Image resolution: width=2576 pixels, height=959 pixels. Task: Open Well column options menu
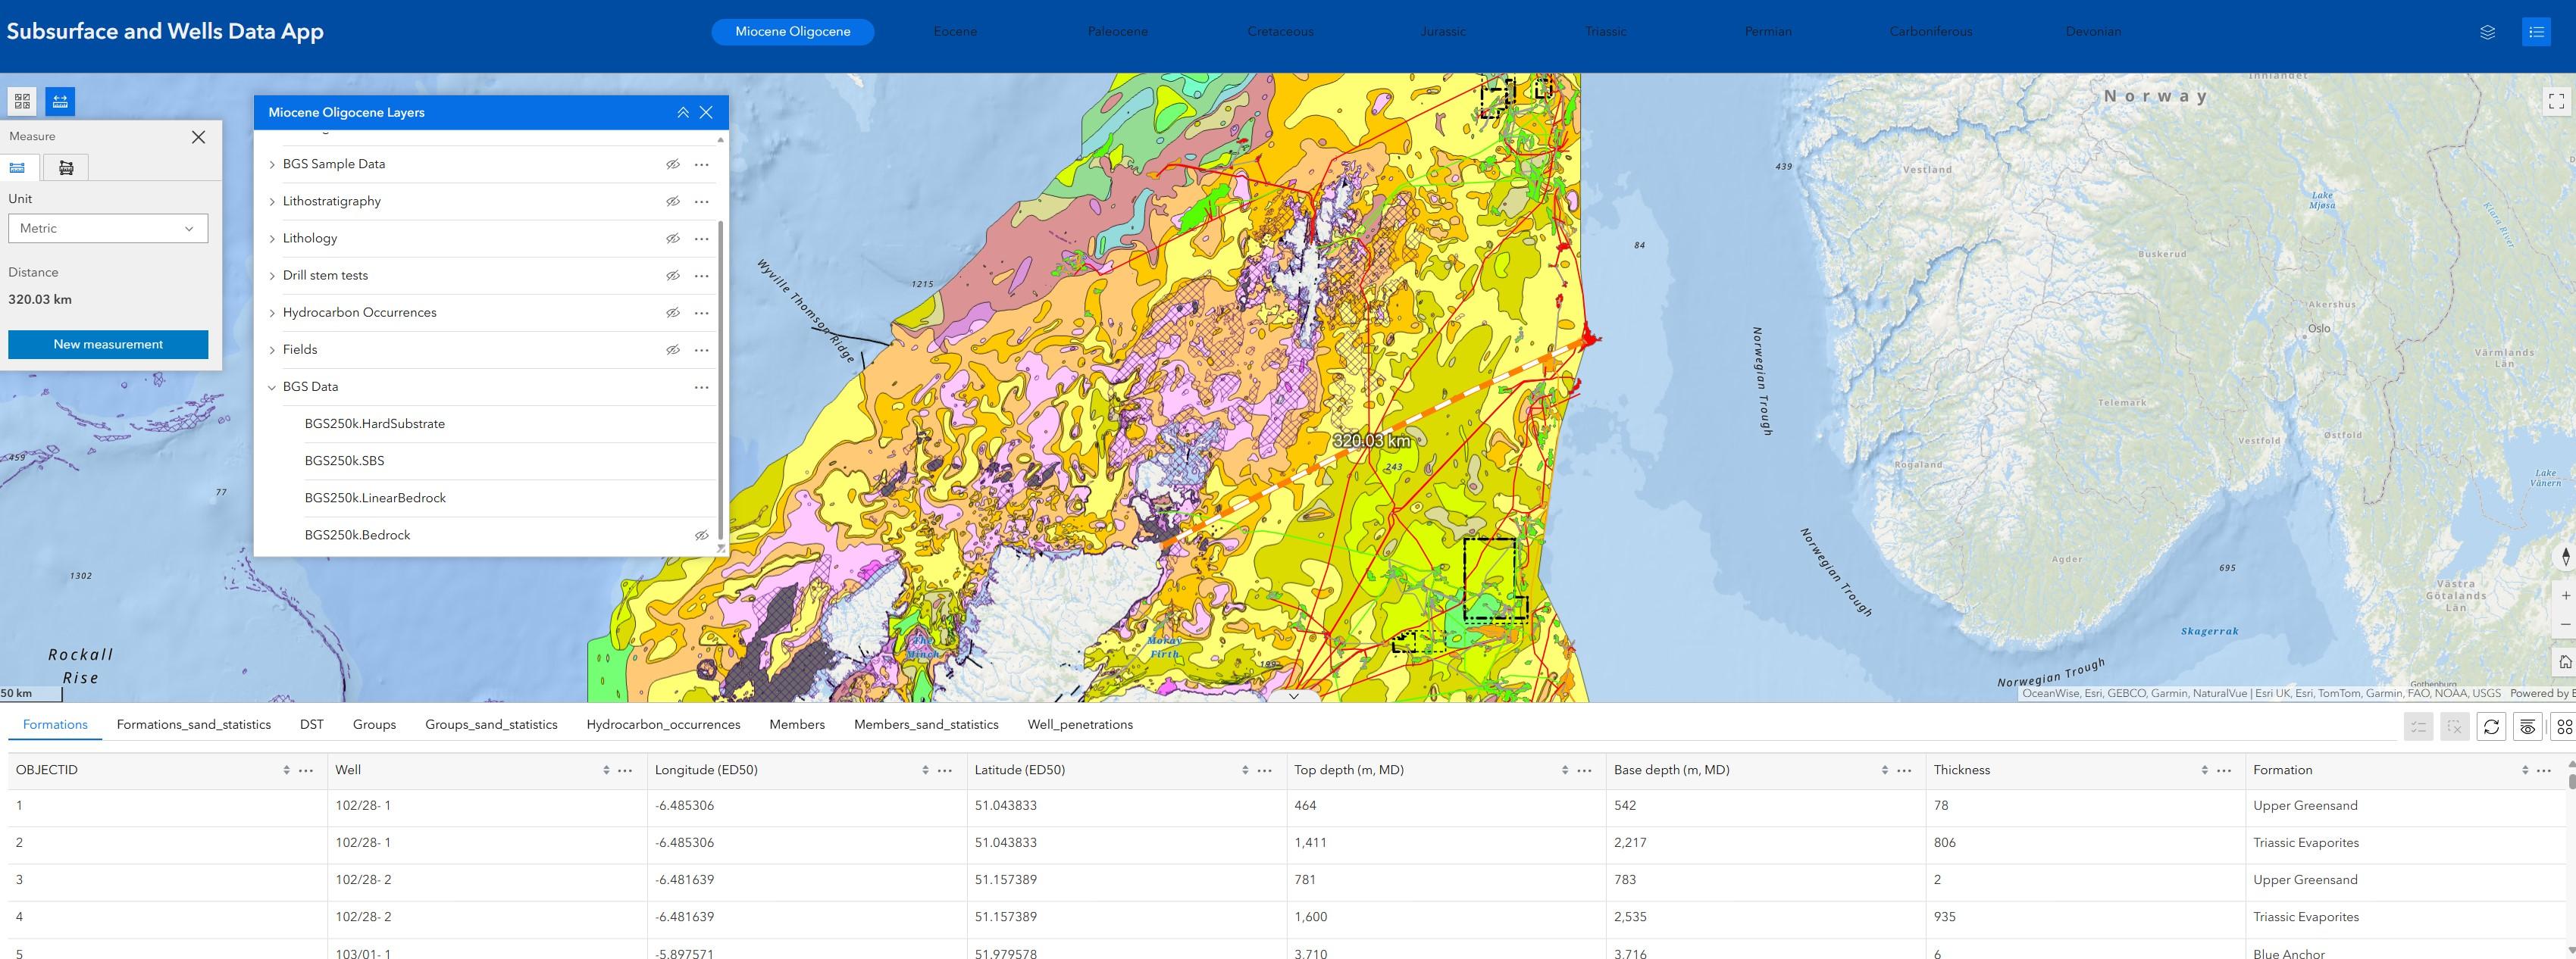[x=625, y=770]
